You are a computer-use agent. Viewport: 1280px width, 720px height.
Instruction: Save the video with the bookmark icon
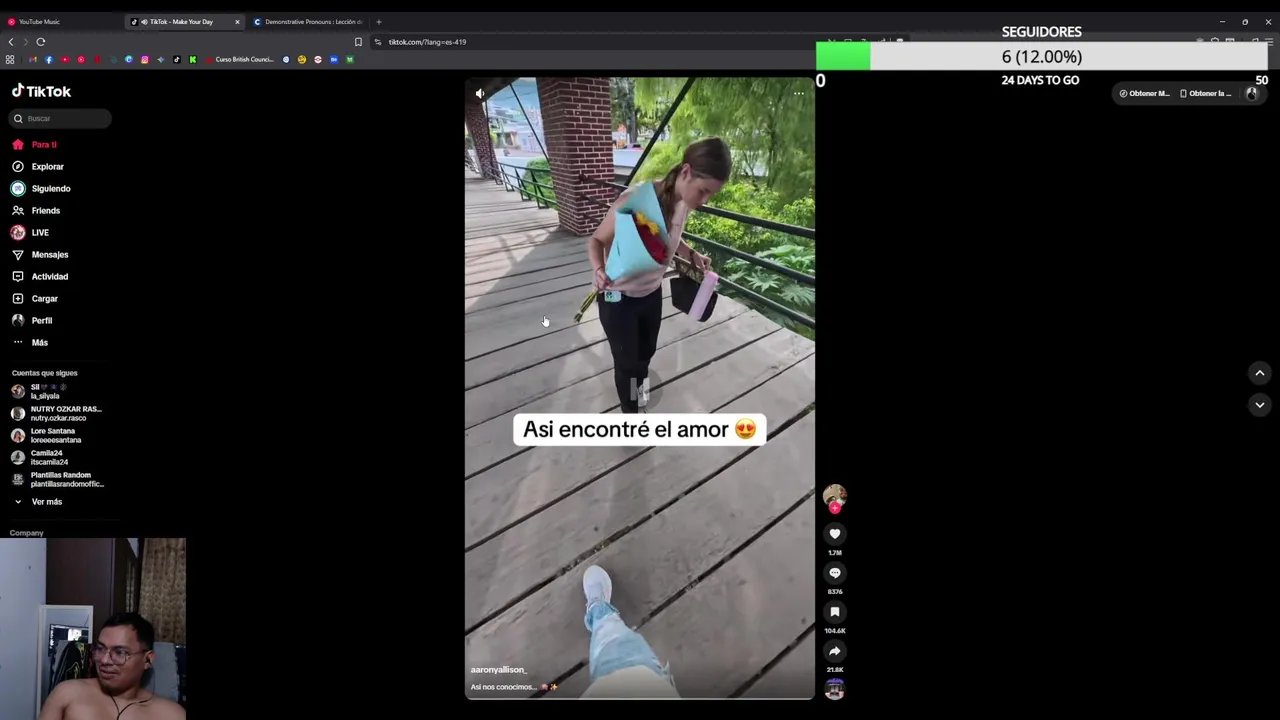835,612
